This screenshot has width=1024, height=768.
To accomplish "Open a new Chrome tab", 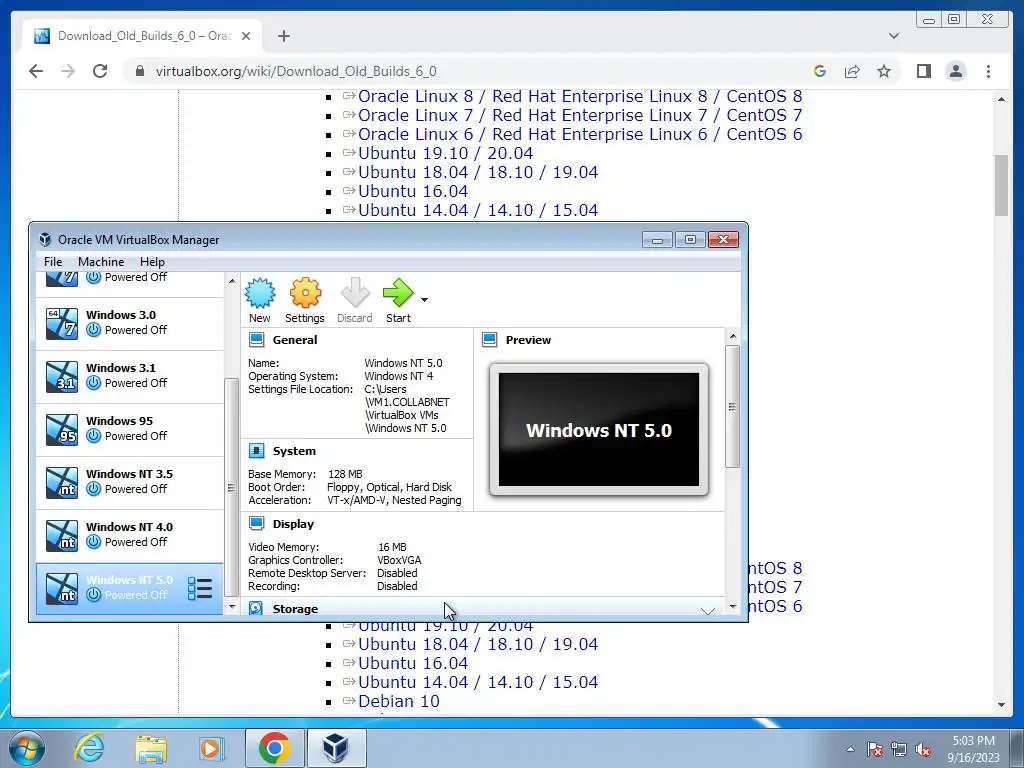I will pyautogui.click(x=283, y=36).
